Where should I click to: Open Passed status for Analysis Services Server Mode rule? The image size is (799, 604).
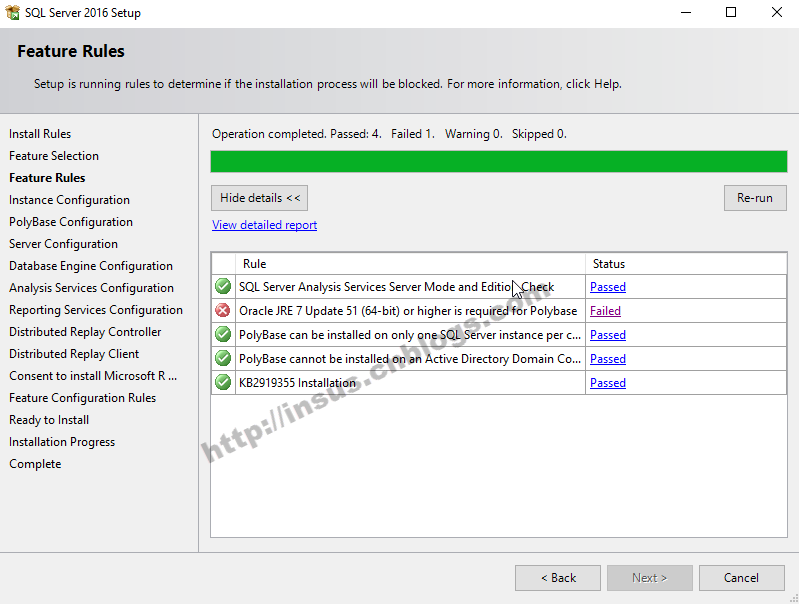coord(607,287)
